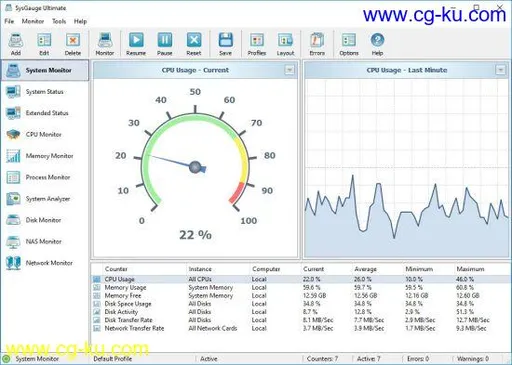Viewport: 512px width, 365px height.
Task: Open the Process Monitor view
Action: [x=45, y=177]
